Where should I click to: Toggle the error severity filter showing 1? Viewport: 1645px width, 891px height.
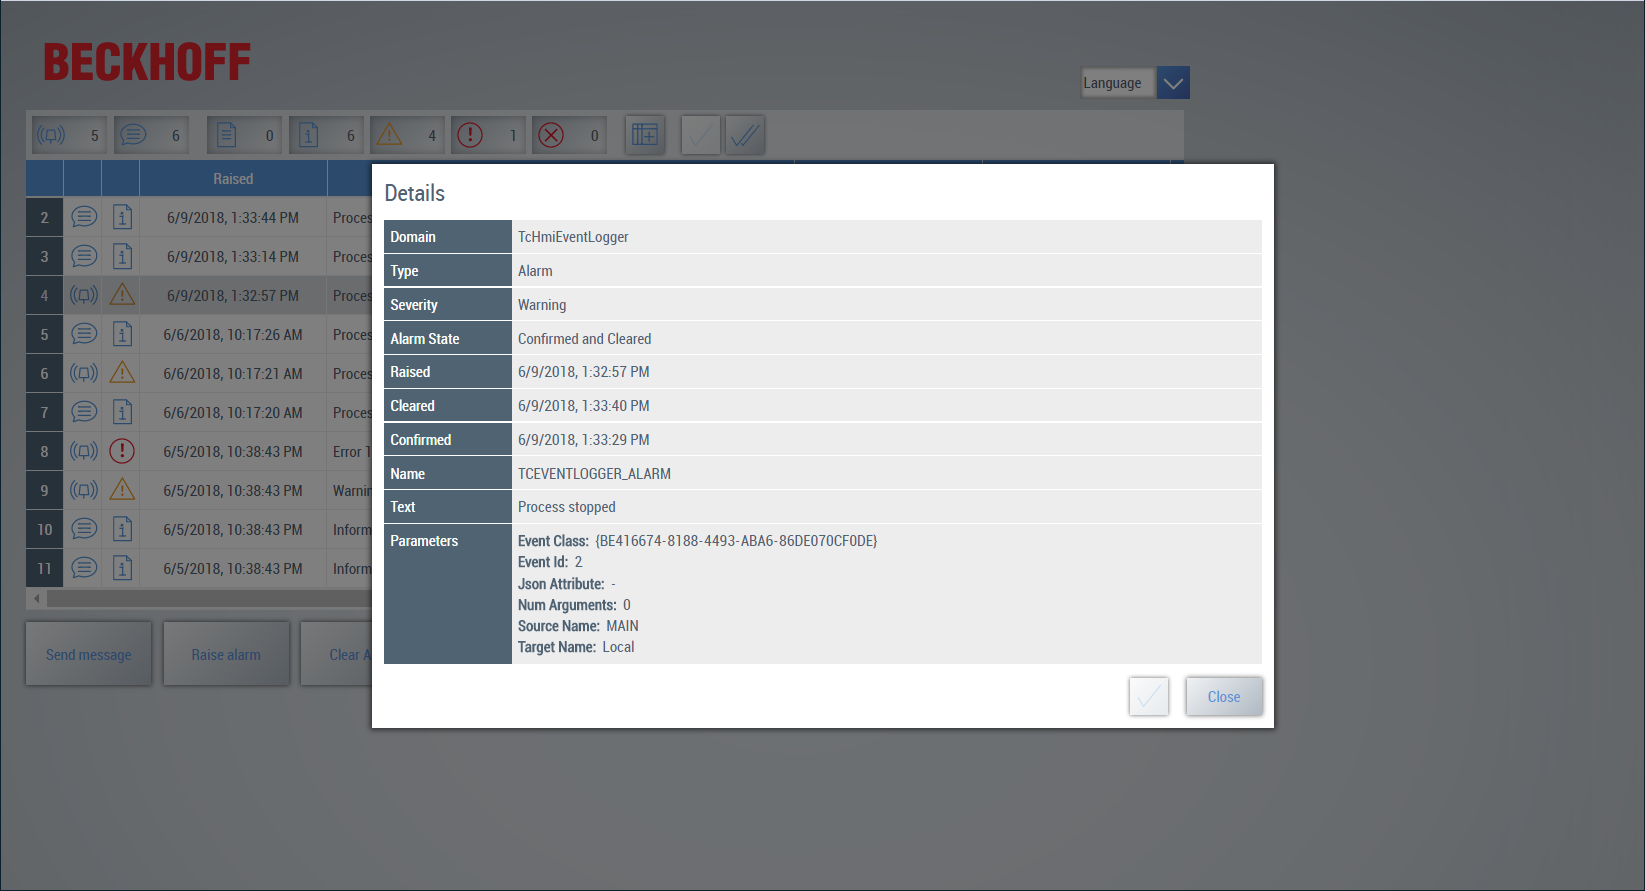click(488, 135)
